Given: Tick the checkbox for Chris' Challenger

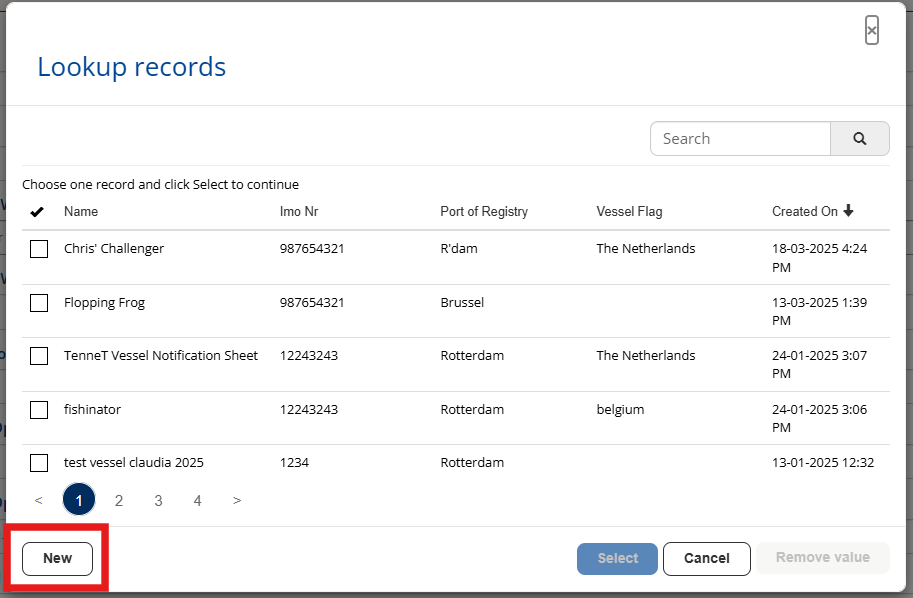Looking at the screenshot, I should [39, 249].
